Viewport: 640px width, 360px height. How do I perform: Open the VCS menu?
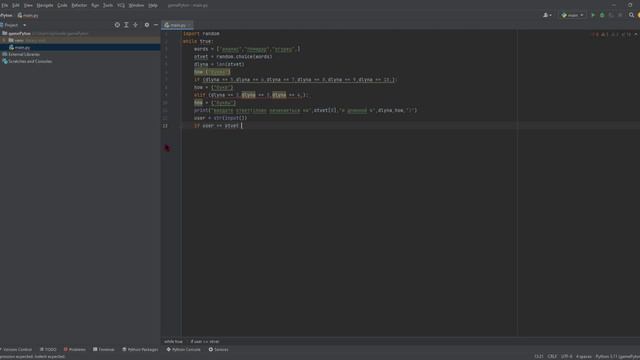(x=121, y=5)
